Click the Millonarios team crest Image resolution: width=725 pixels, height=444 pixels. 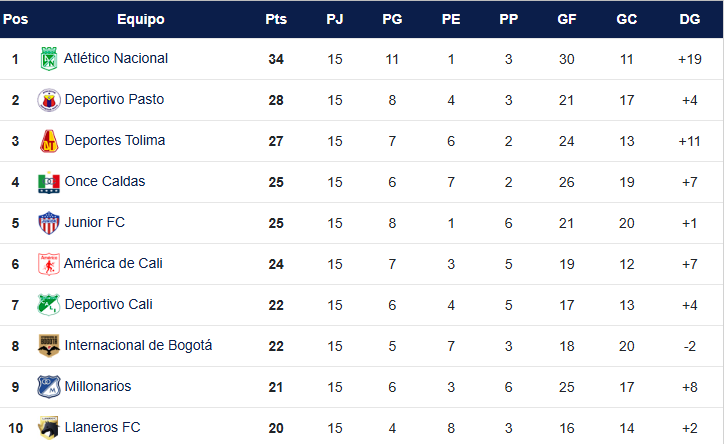(x=48, y=387)
